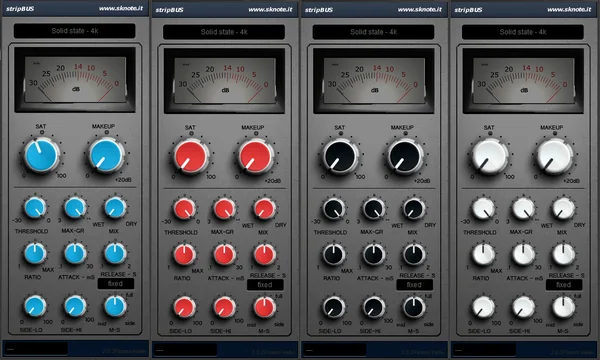Screen dimensions: 600x360
Task: Click the red THRESHOLD knob
Action: [x=184, y=209]
